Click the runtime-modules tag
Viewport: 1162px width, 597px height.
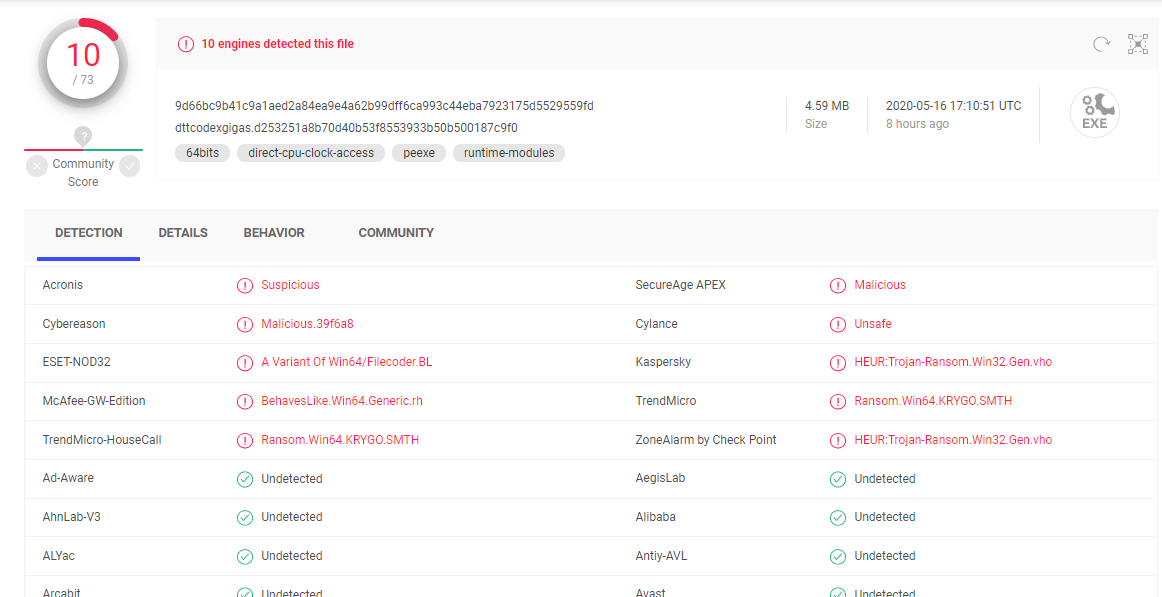pos(509,153)
